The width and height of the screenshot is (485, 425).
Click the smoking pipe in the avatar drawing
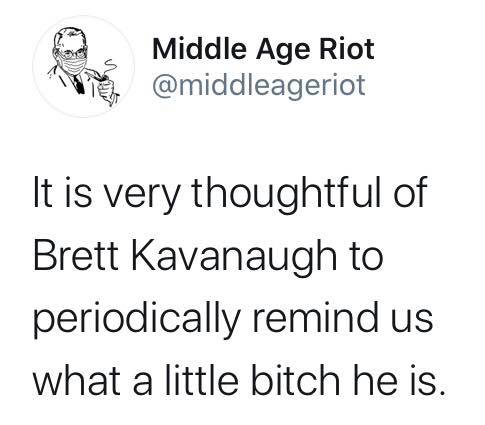tap(97, 77)
